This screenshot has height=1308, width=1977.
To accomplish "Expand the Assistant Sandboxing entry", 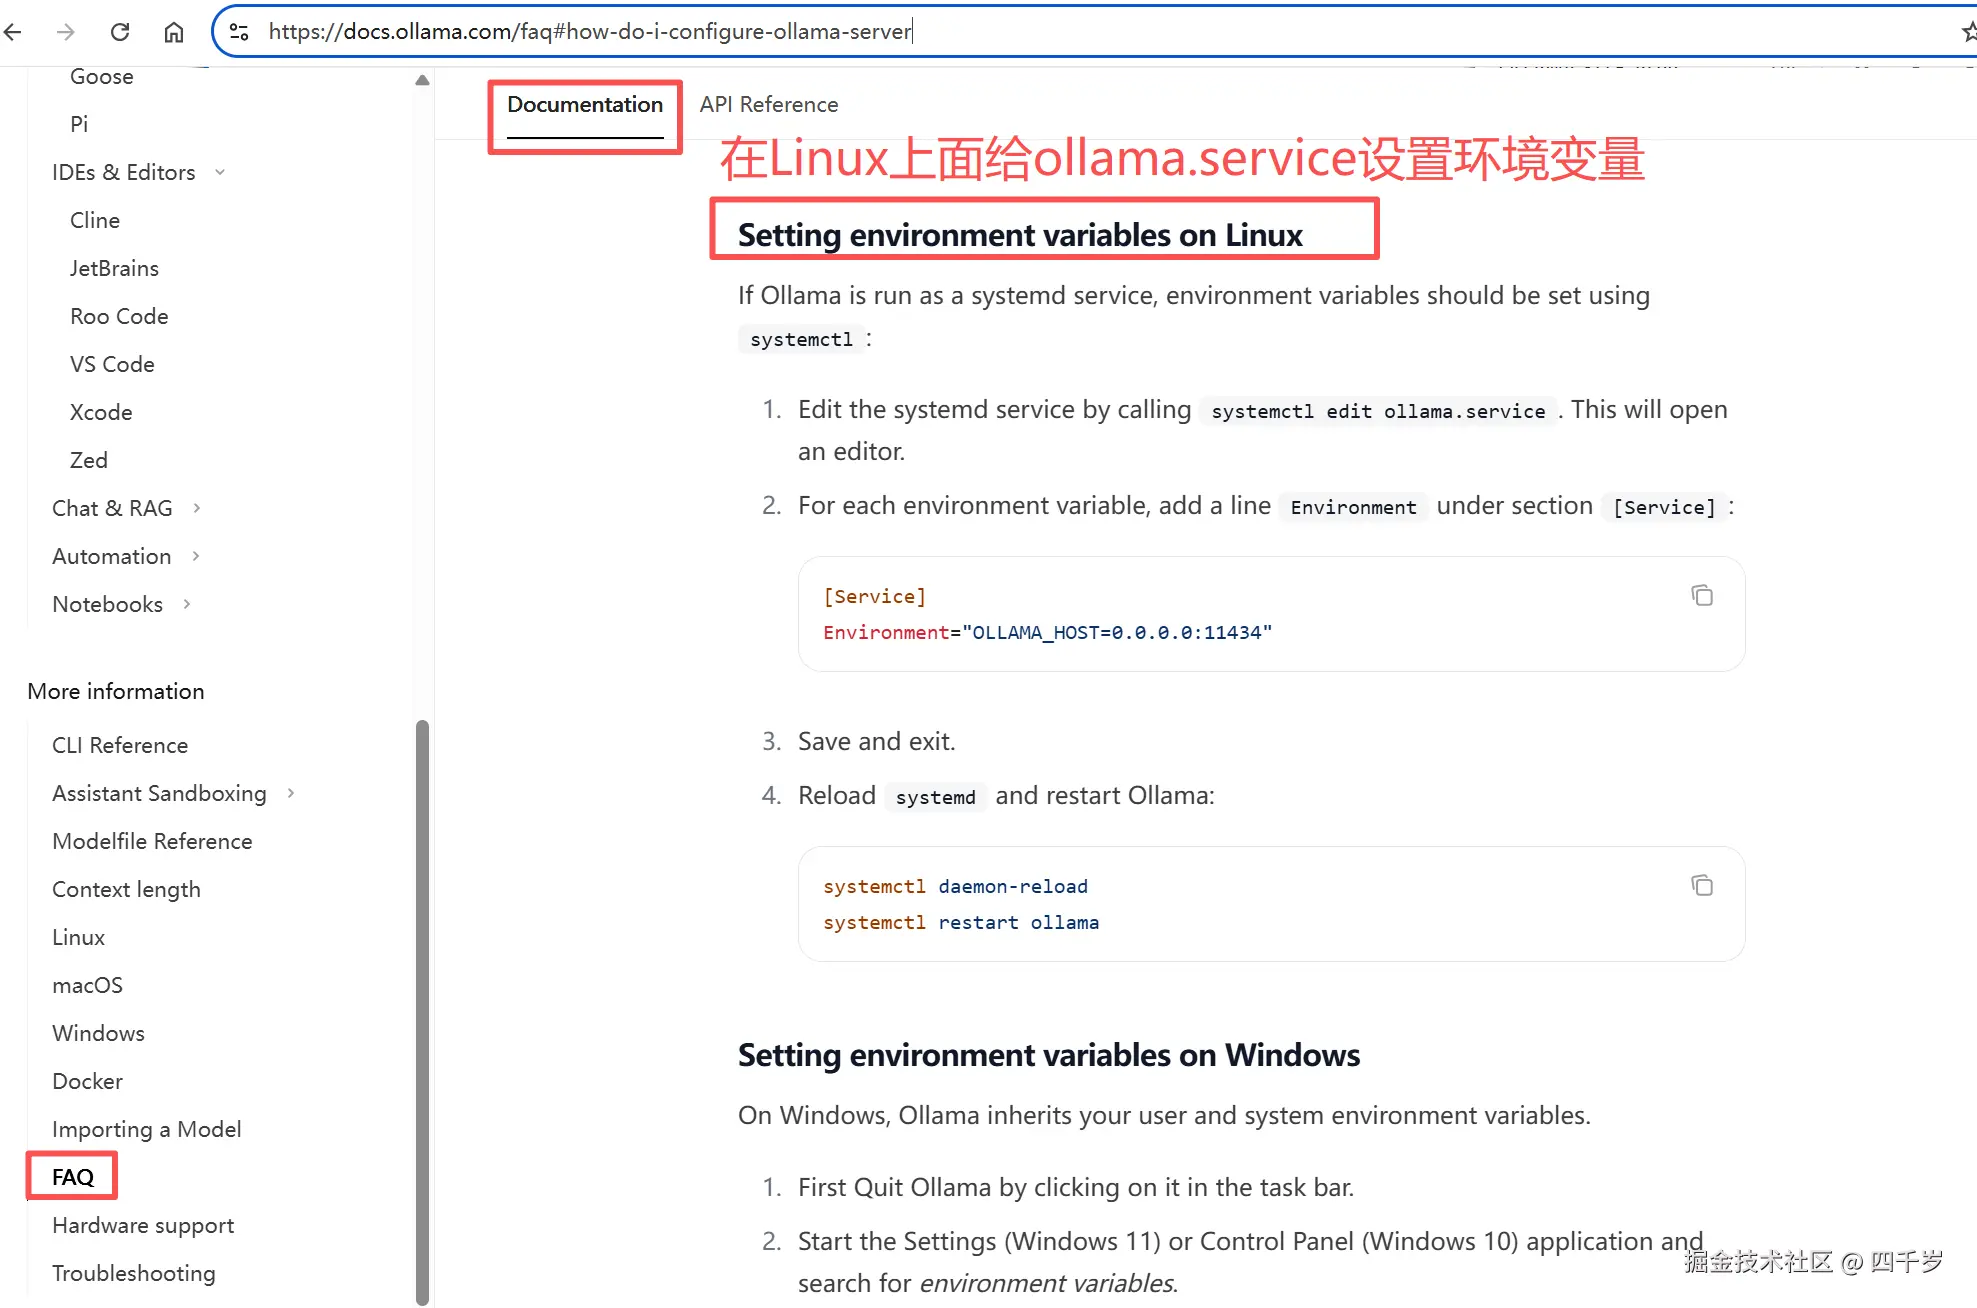I will point(290,793).
